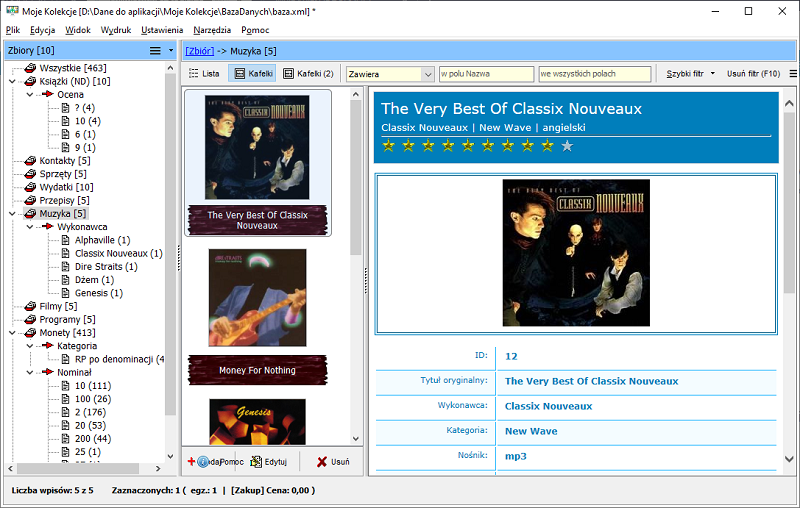Open the Edycja menu
Image resolution: width=800 pixels, height=508 pixels.
coord(42,30)
